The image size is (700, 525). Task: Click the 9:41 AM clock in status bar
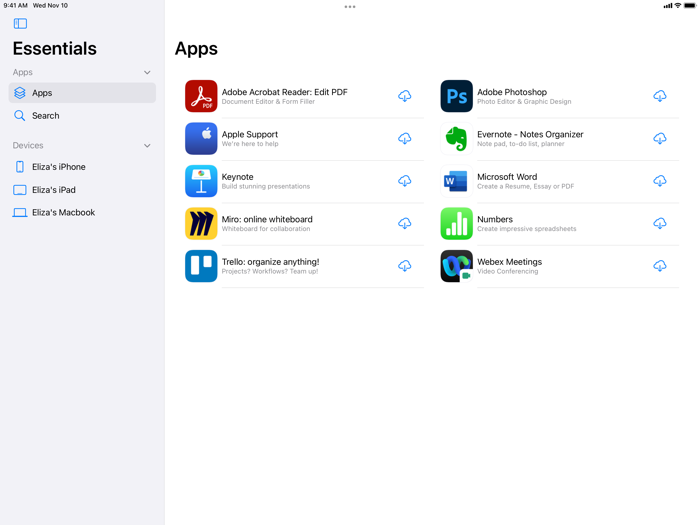(x=16, y=5)
